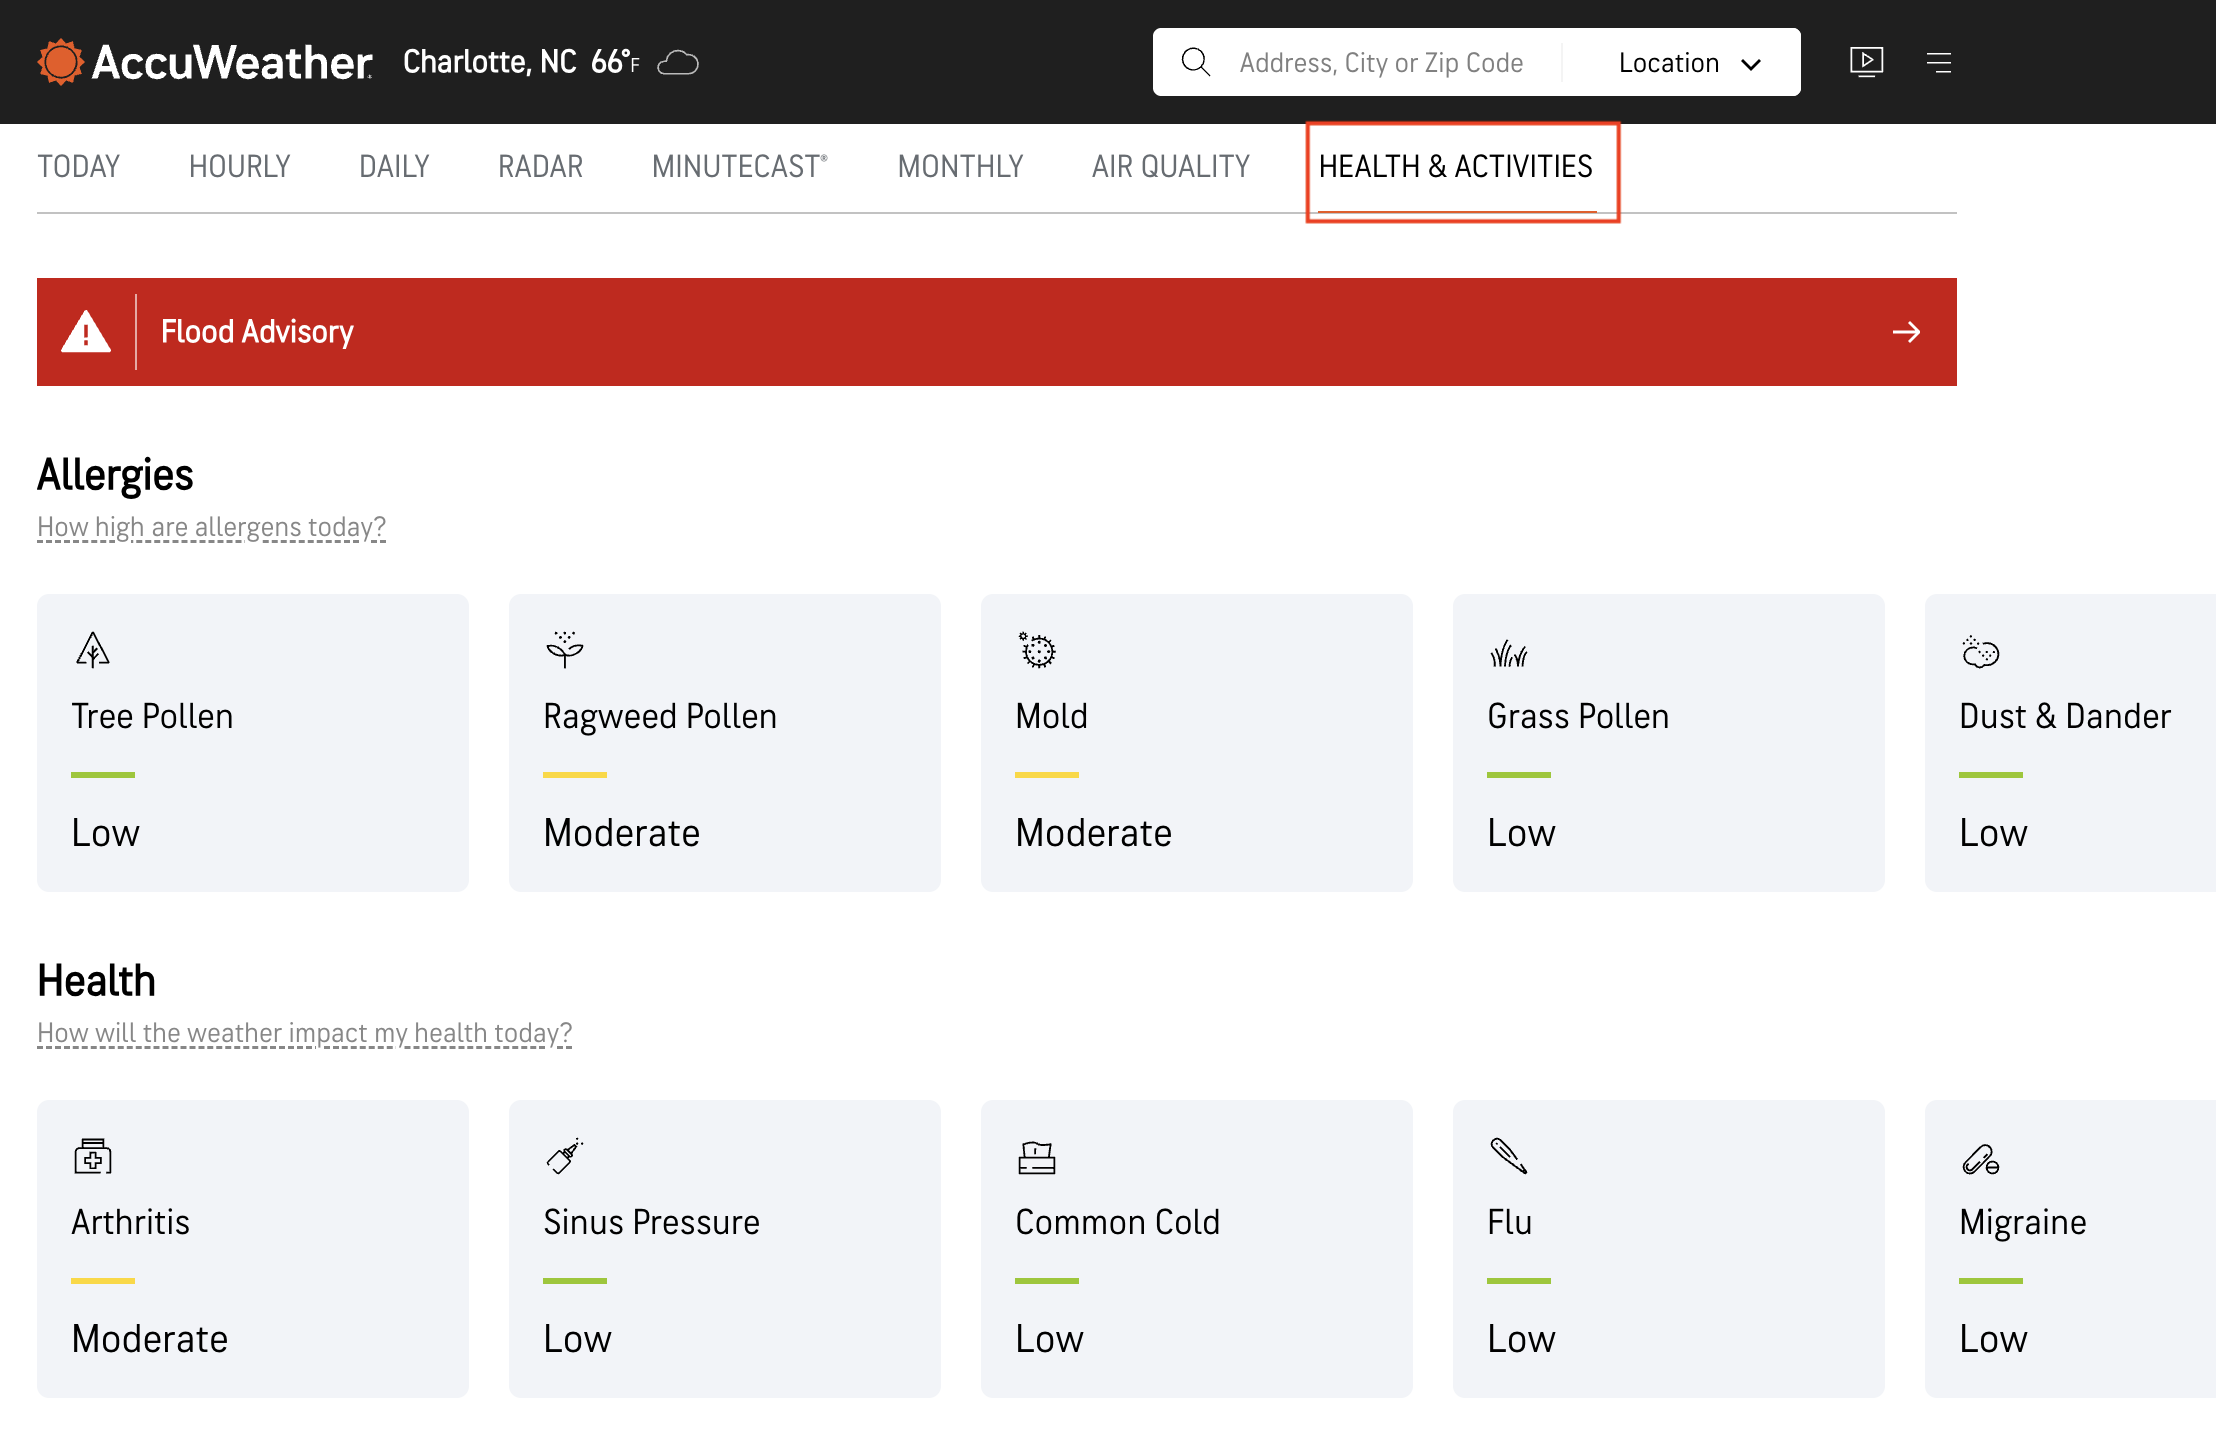Open the Air Quality tab

click(x=1170, y=166)
